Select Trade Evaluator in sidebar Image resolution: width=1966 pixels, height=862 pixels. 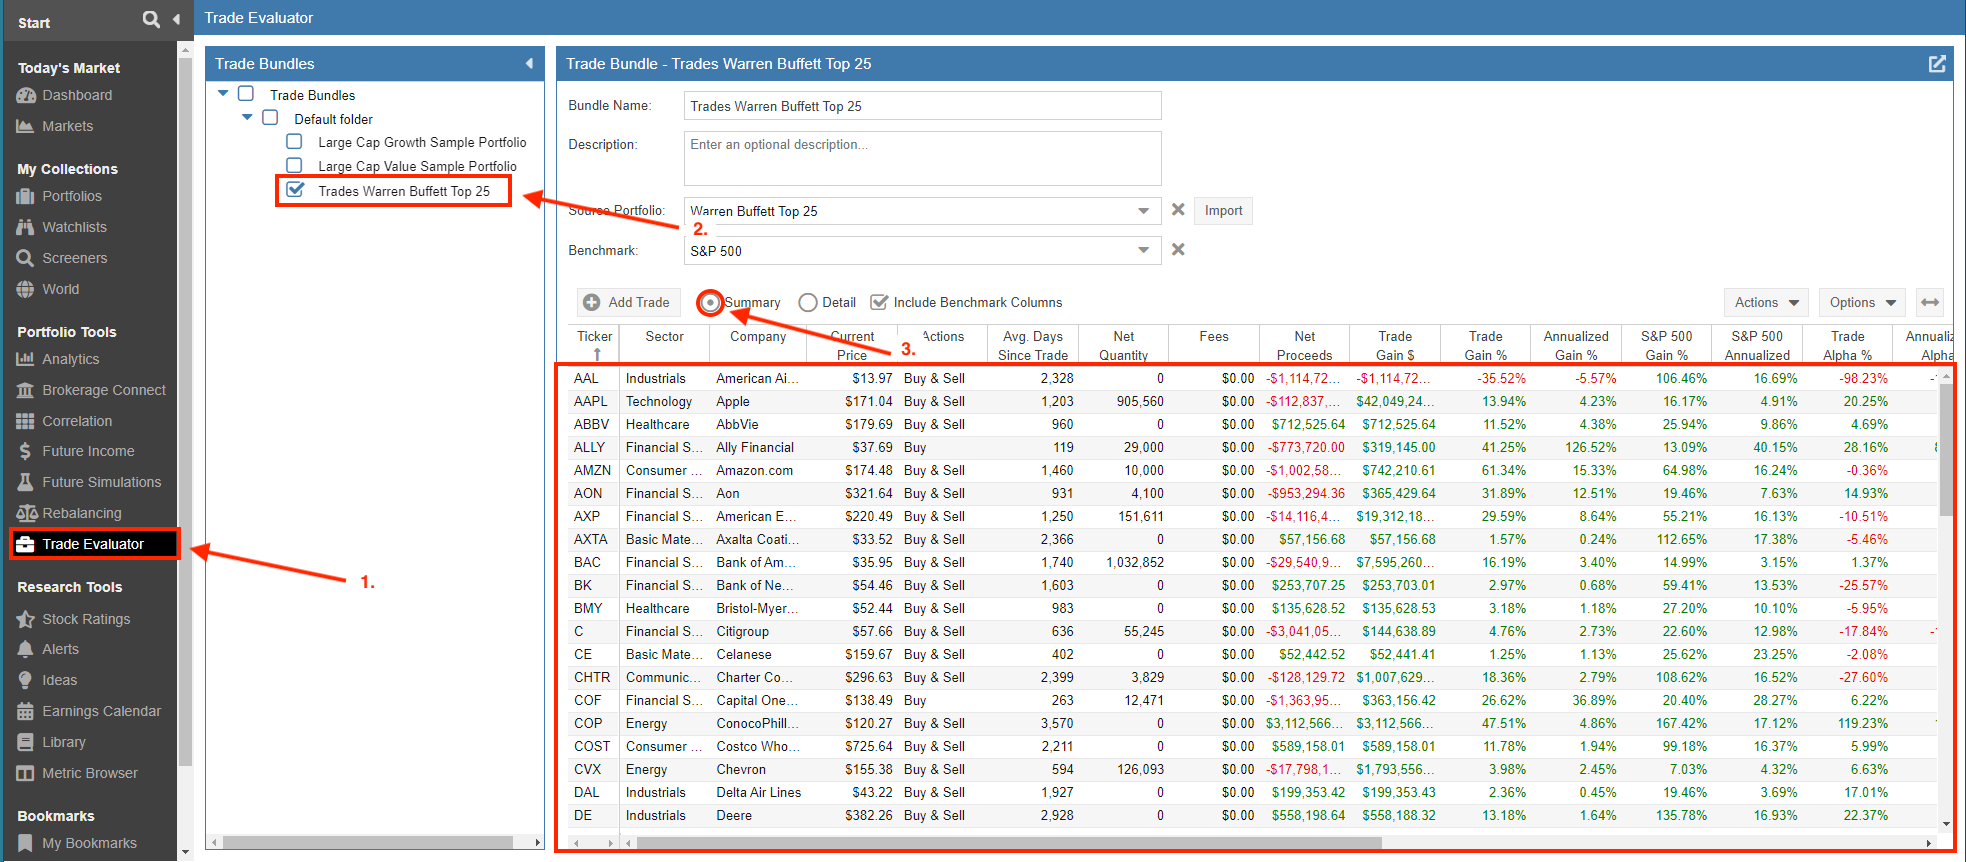pyautogui.click(x=93, y=544)
